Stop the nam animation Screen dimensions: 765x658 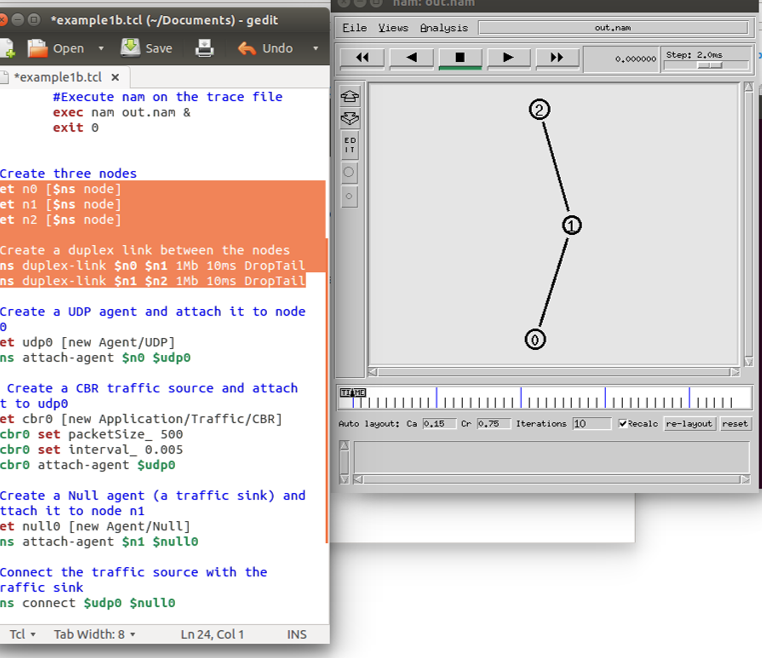pos(460,58)
